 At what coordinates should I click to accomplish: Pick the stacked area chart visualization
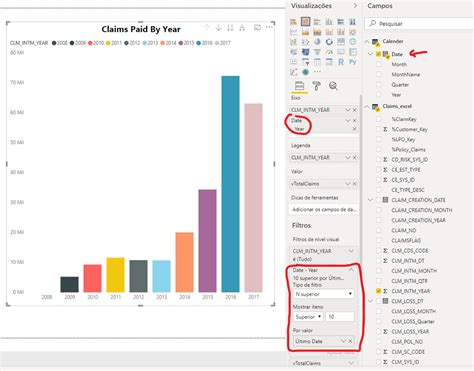tap(317, 32)
